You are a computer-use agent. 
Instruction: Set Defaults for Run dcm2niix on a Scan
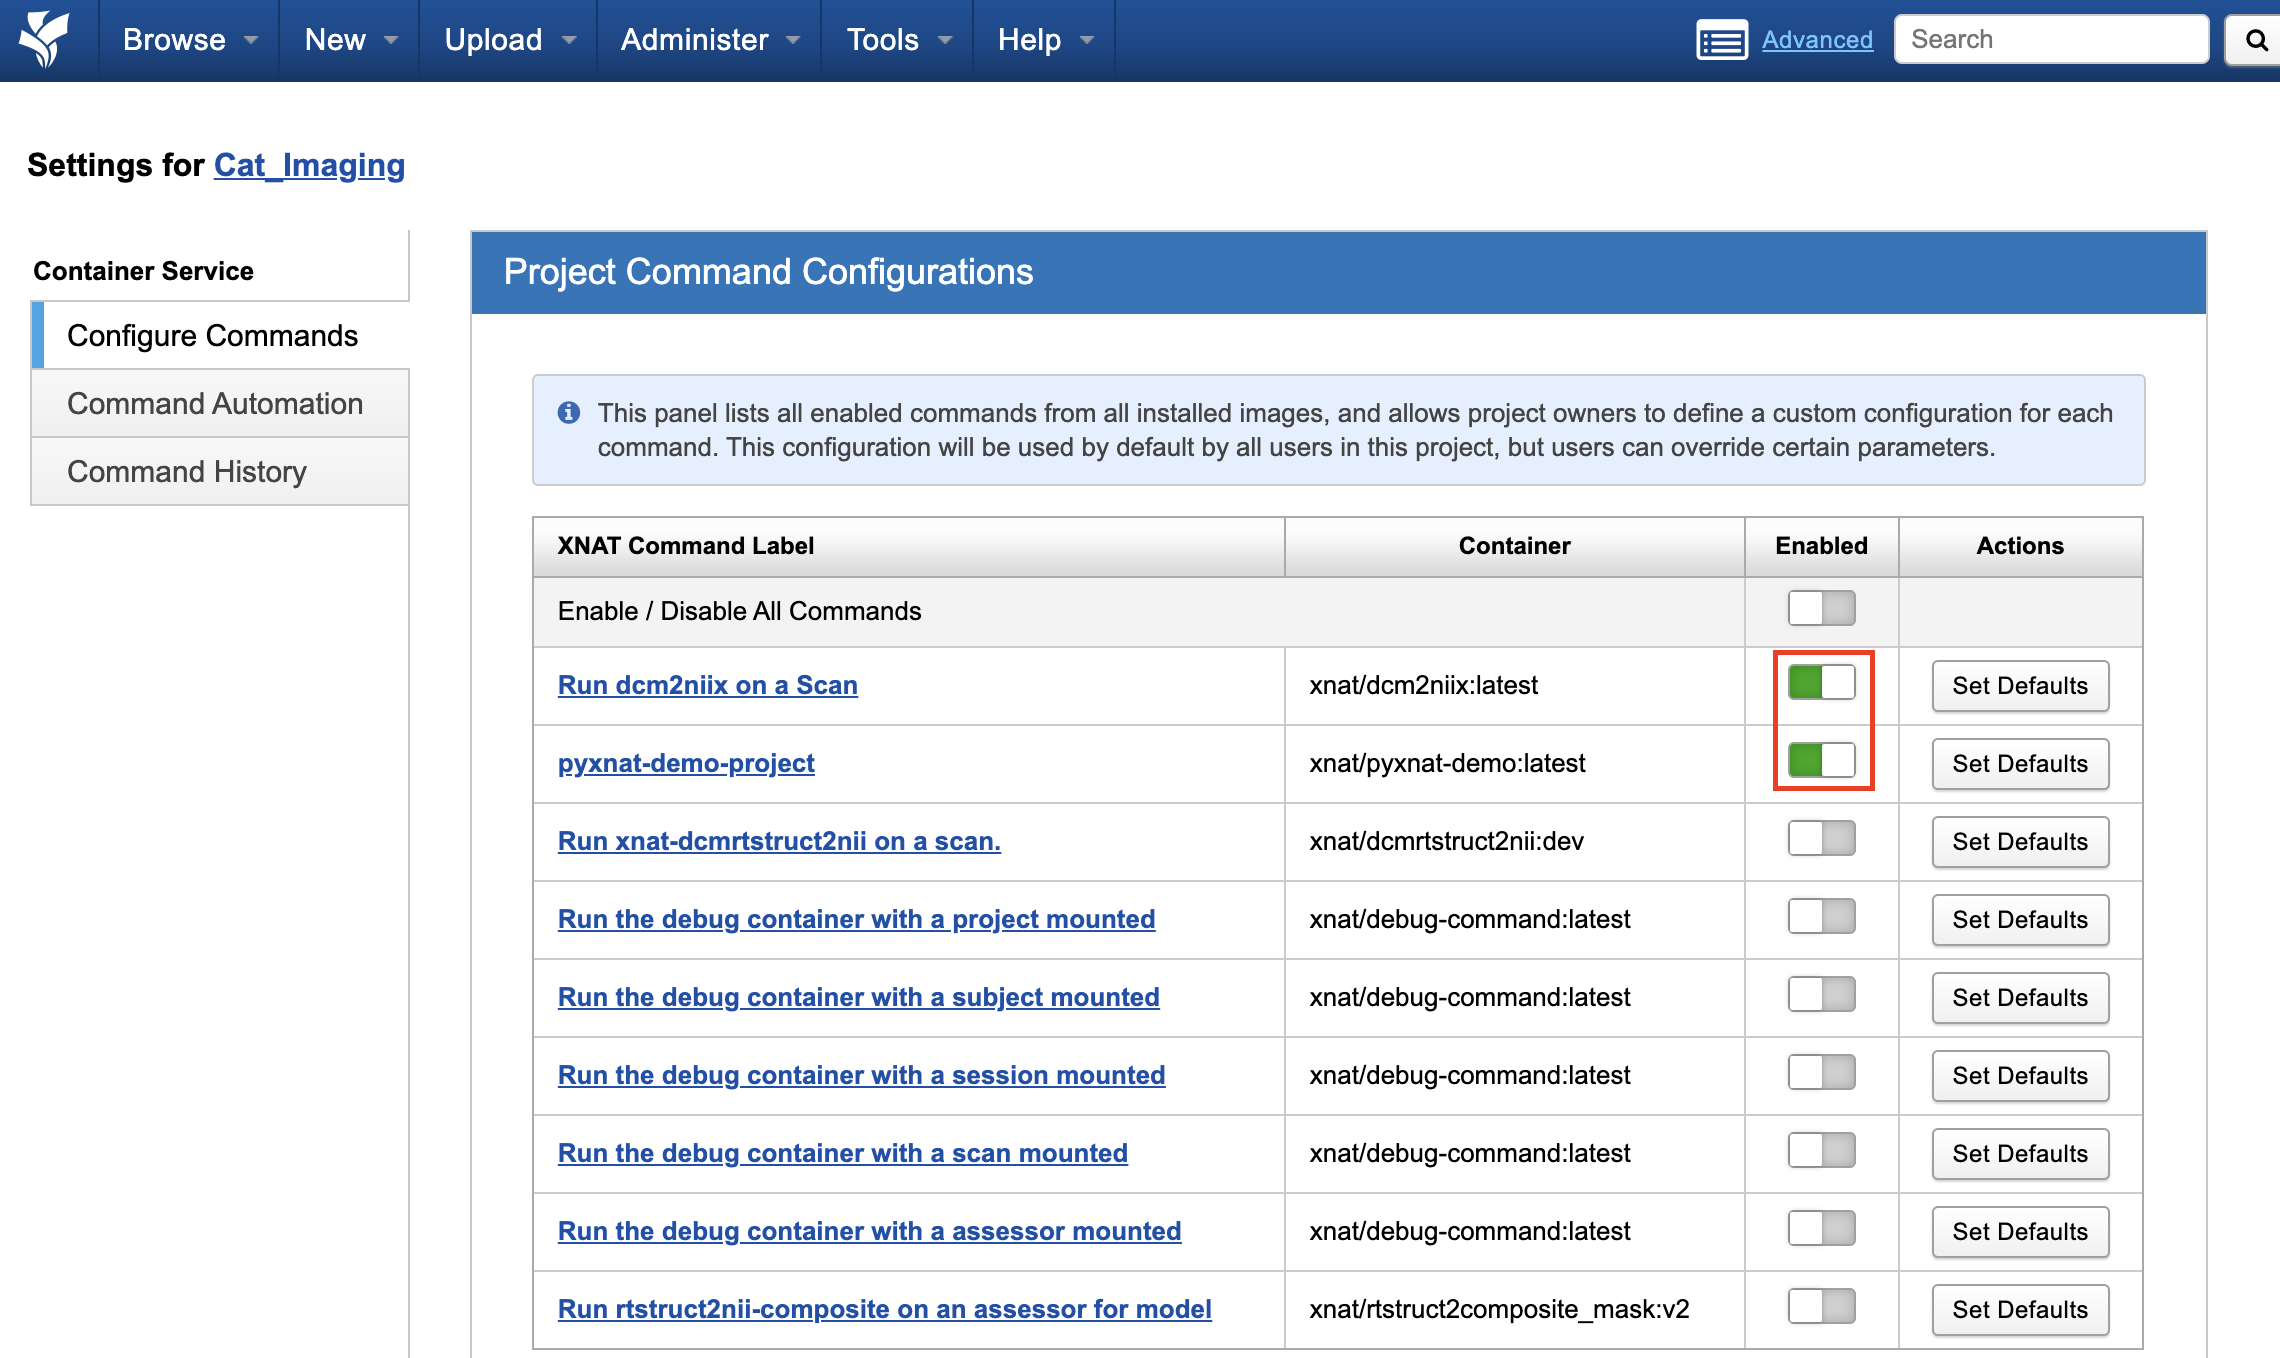2020,686
